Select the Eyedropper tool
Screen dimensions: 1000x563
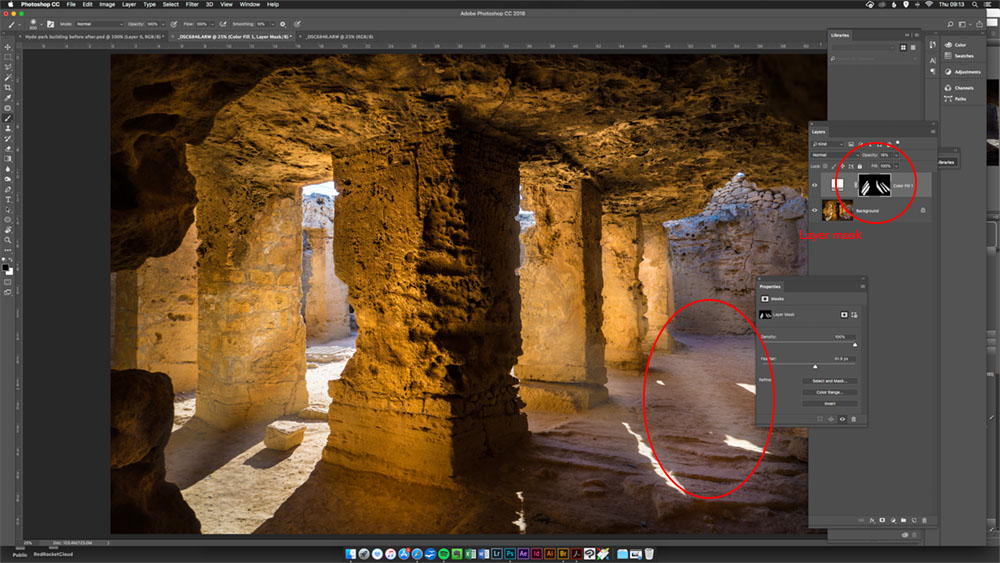[x=8, y=98]
